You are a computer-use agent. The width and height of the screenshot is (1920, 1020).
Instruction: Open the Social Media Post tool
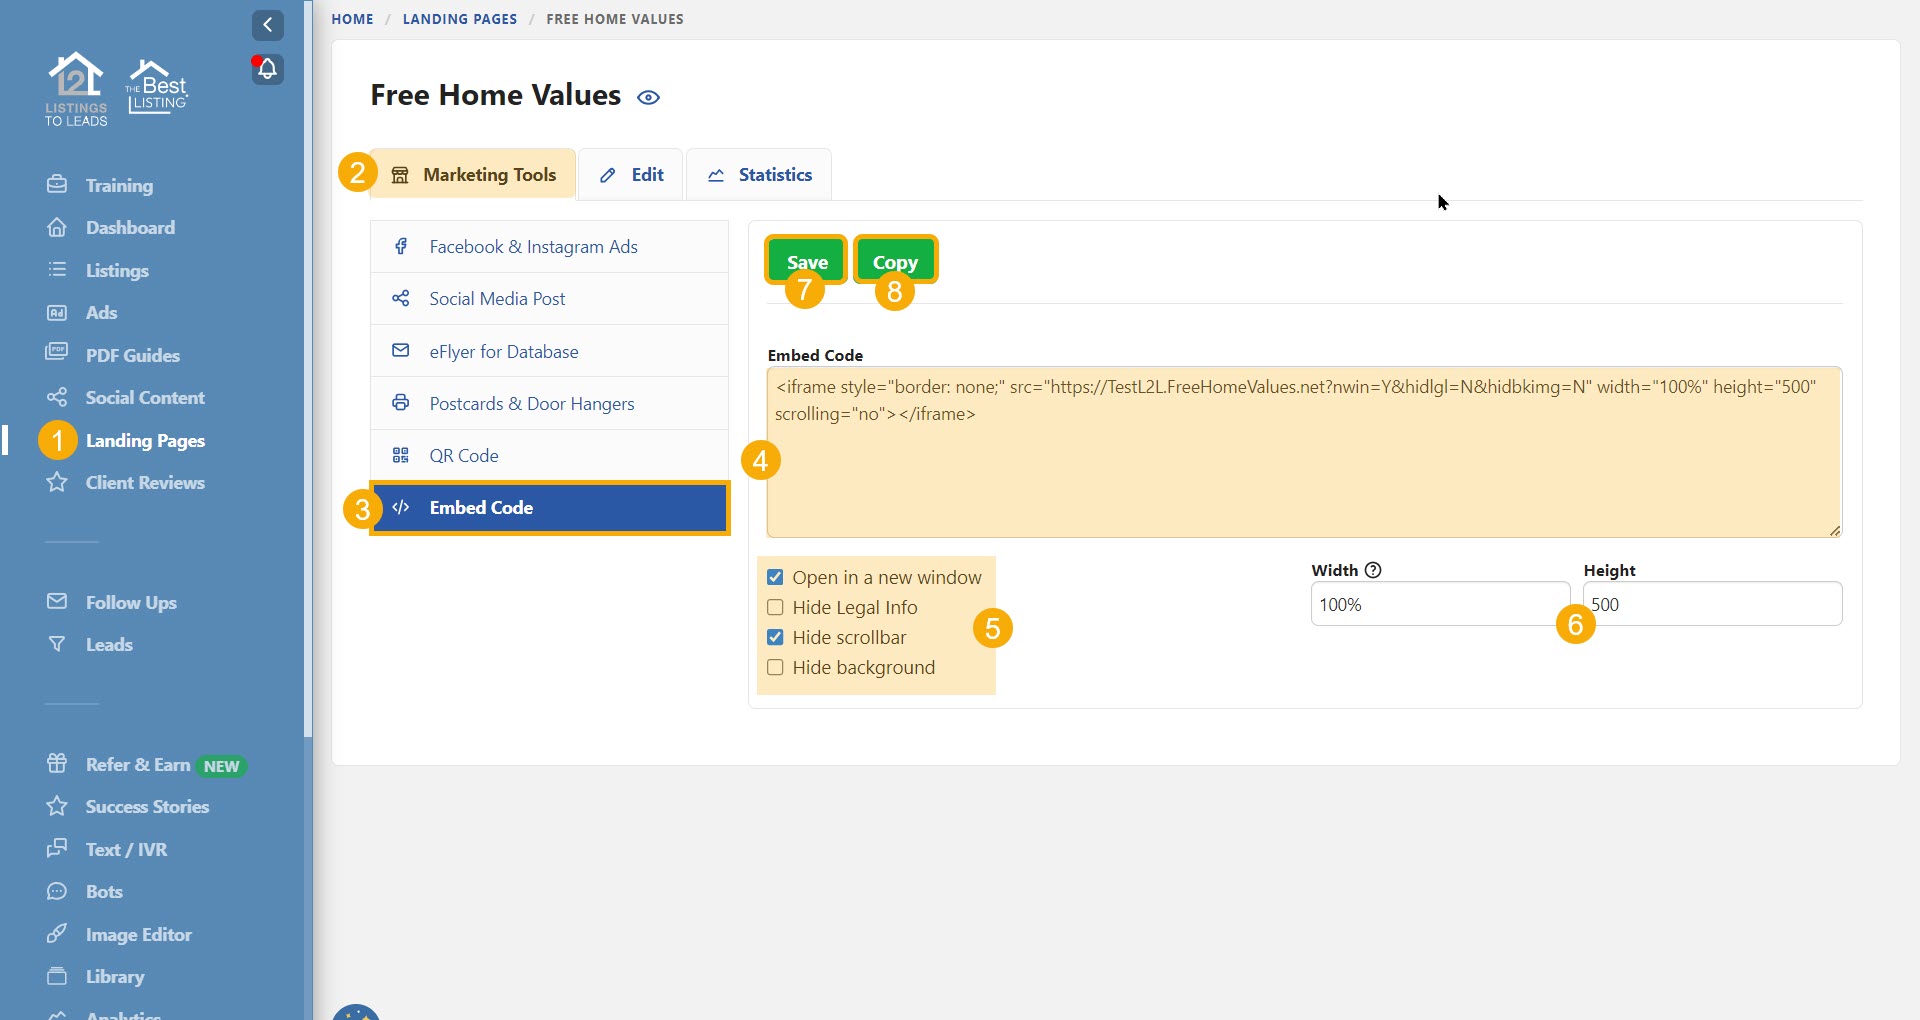coord(497,299)
